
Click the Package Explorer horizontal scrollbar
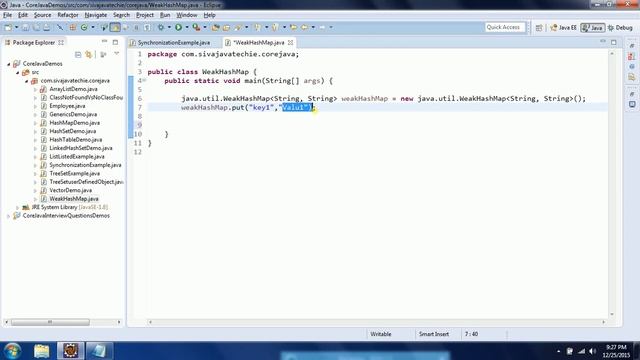click(x=50, y=322)
